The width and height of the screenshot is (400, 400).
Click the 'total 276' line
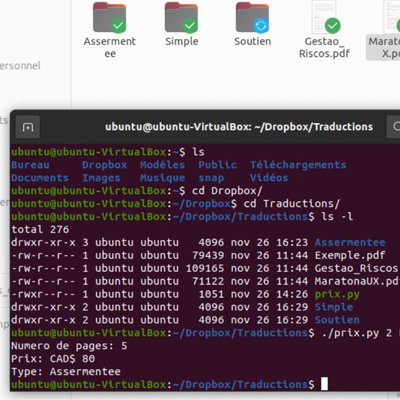[40, 230]
